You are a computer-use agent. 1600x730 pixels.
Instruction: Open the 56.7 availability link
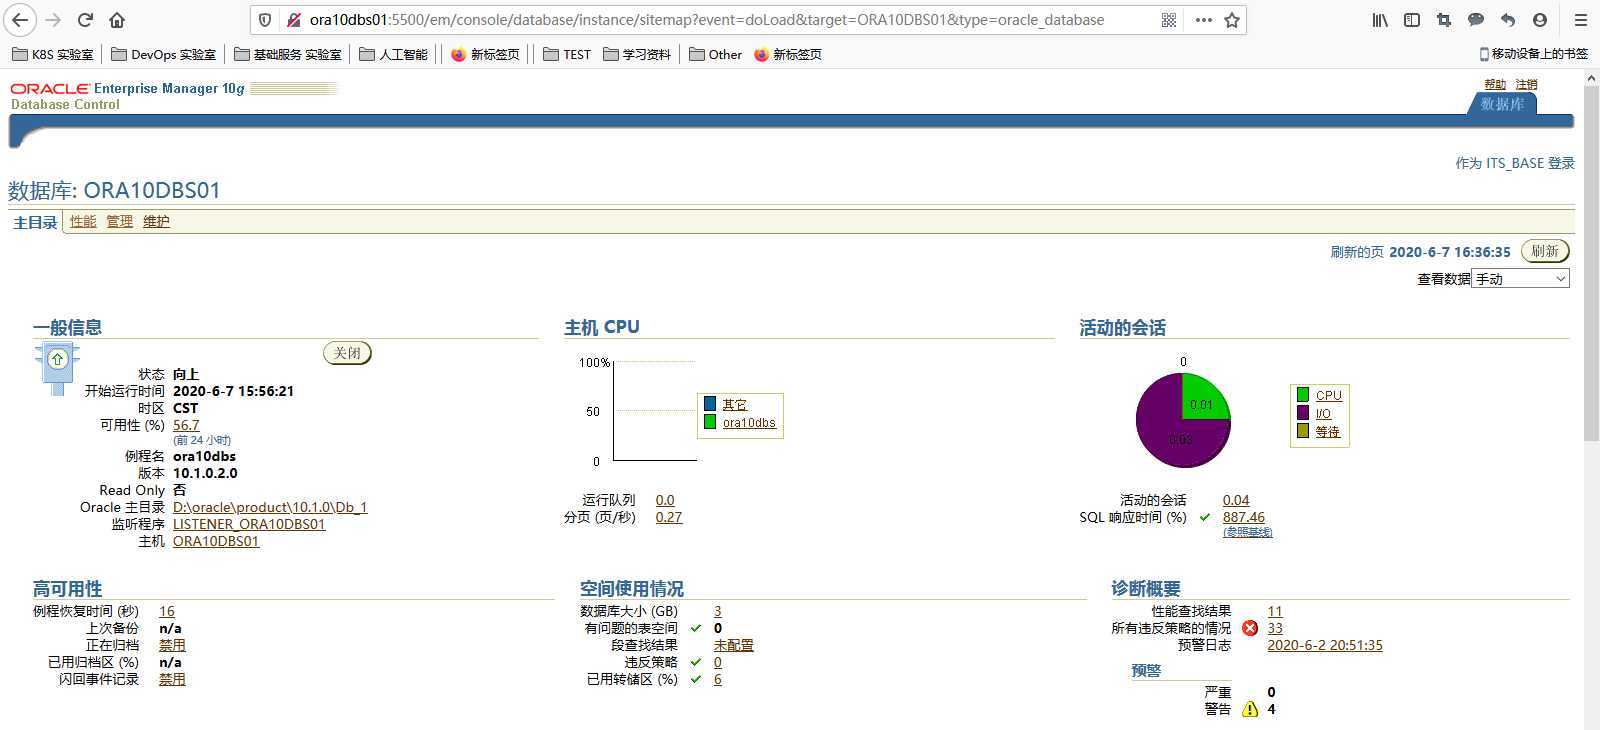[x=186, y=425]
